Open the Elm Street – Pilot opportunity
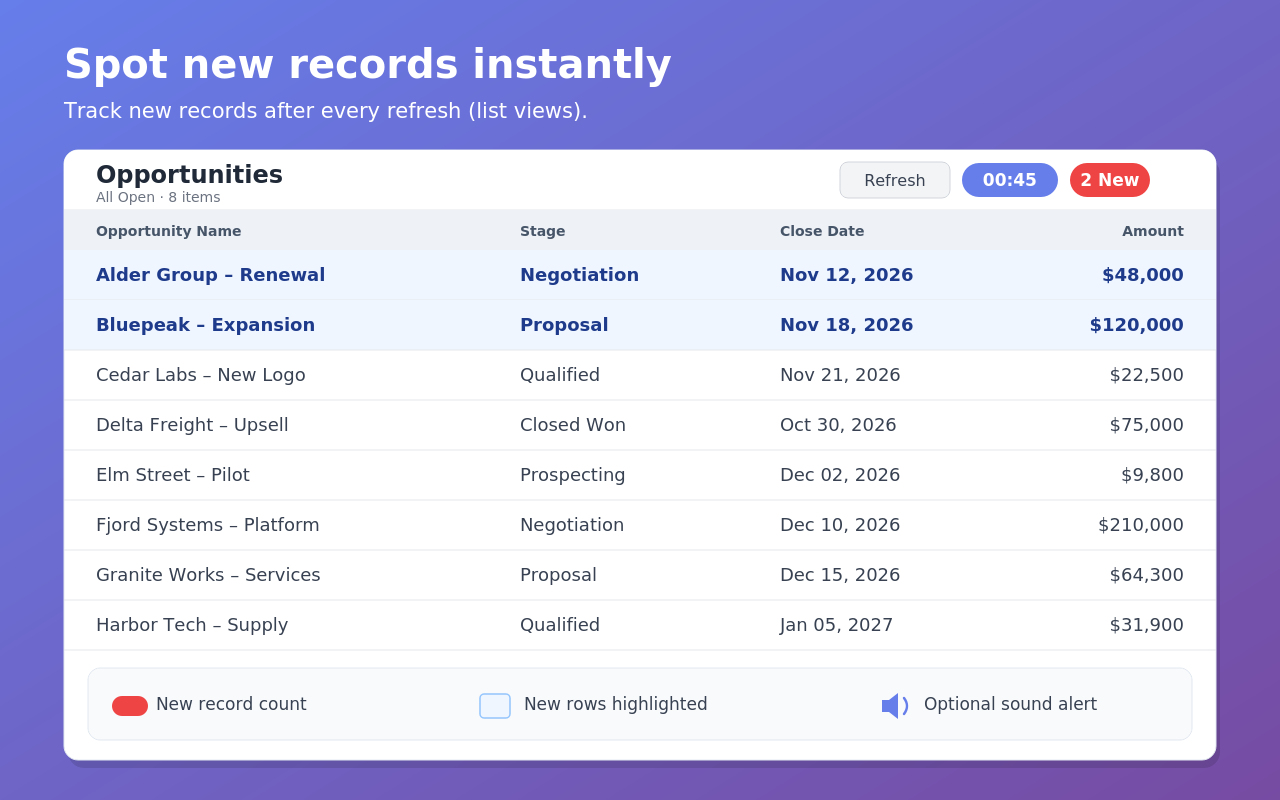 click(173, 475)
